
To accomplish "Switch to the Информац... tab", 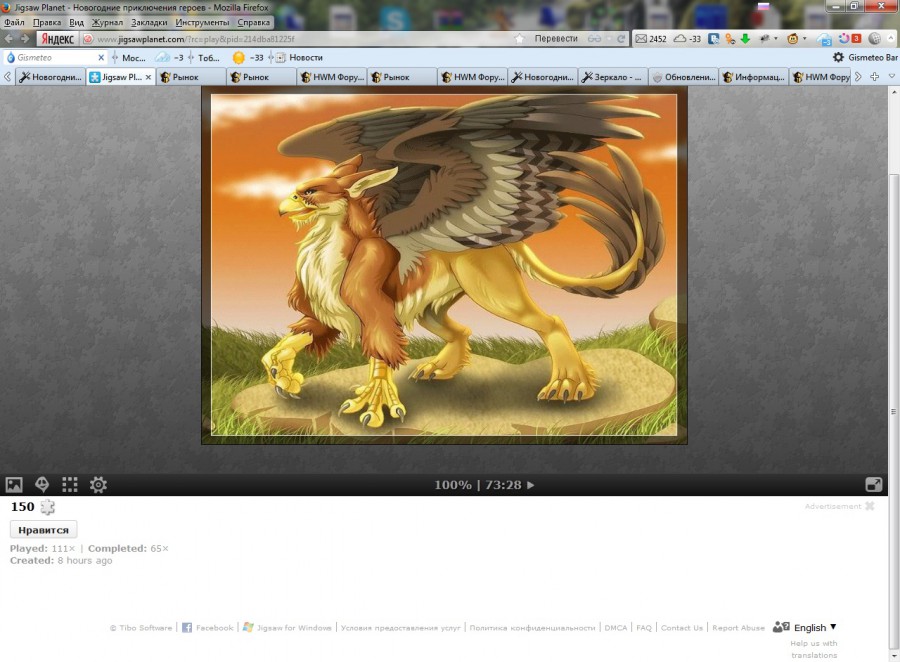I will pyautogui.click(x=754, y=76).
